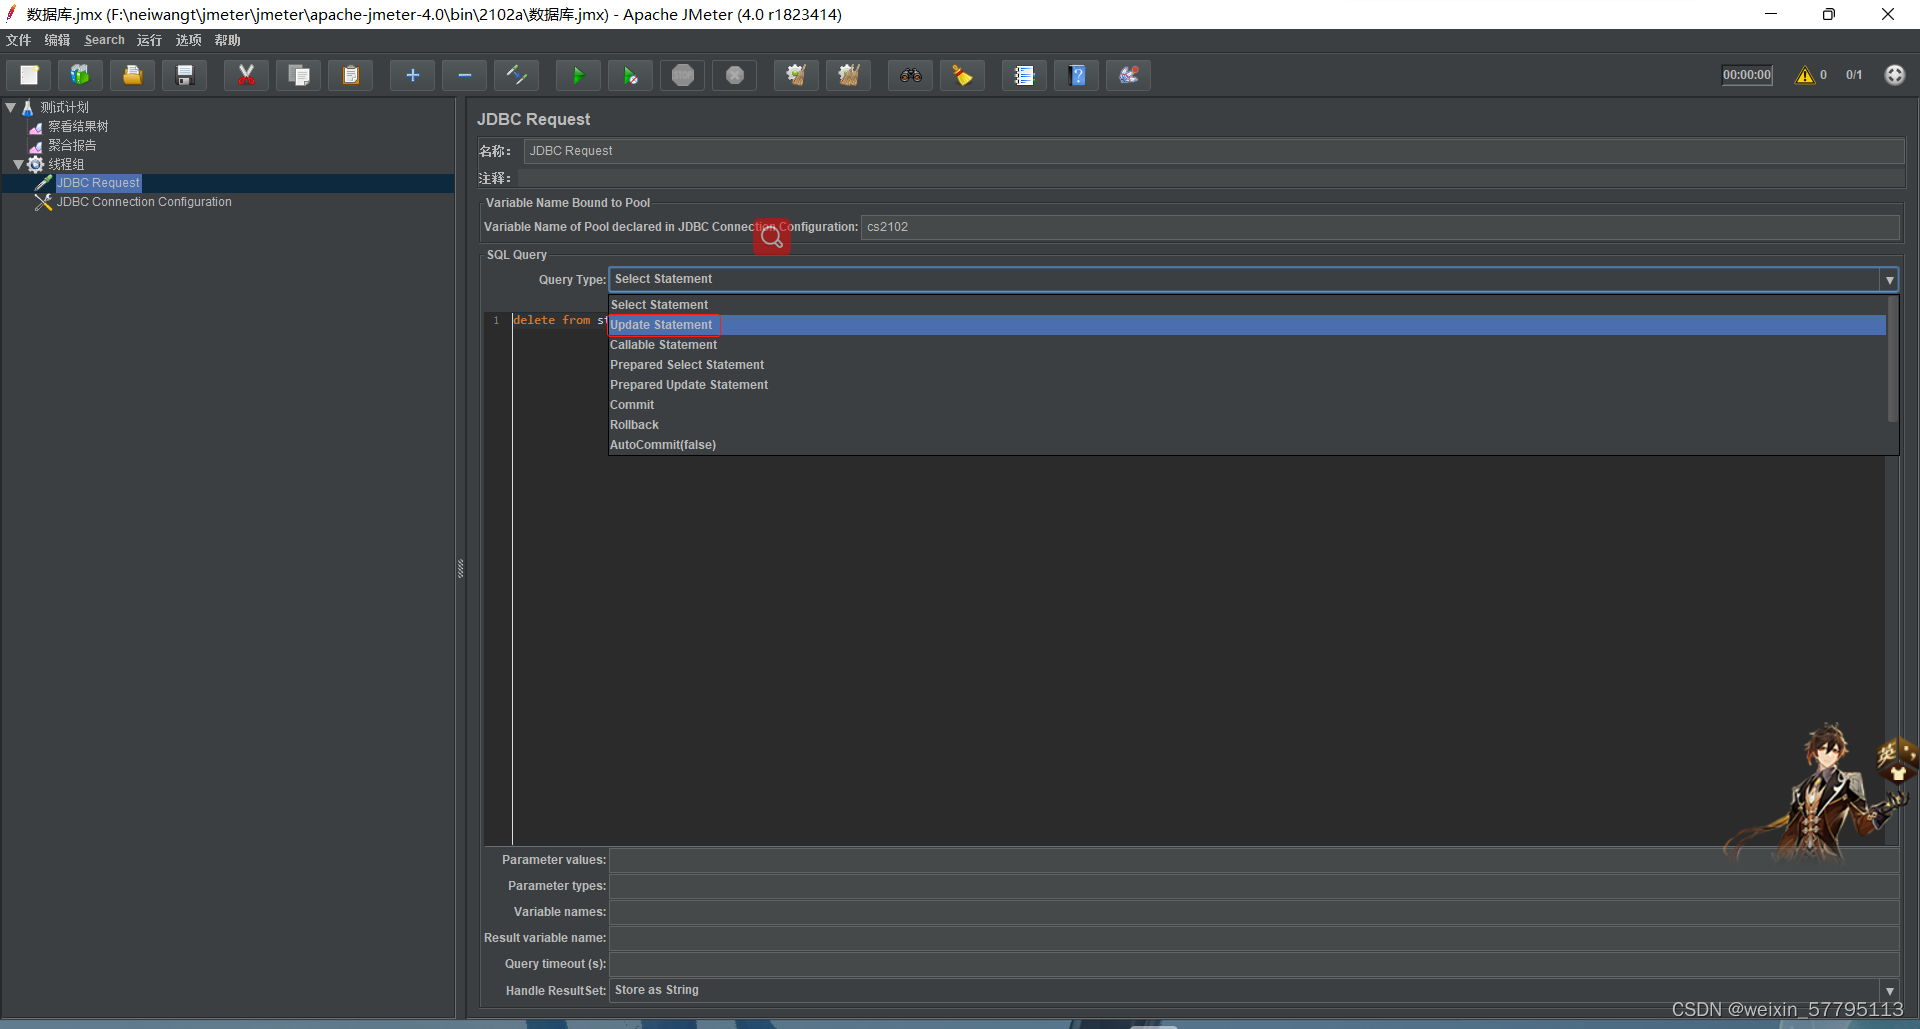Open the 文件 menu
This screenshot has height=1029, width=1920.
pyautogui.click(x=19, y=40)
